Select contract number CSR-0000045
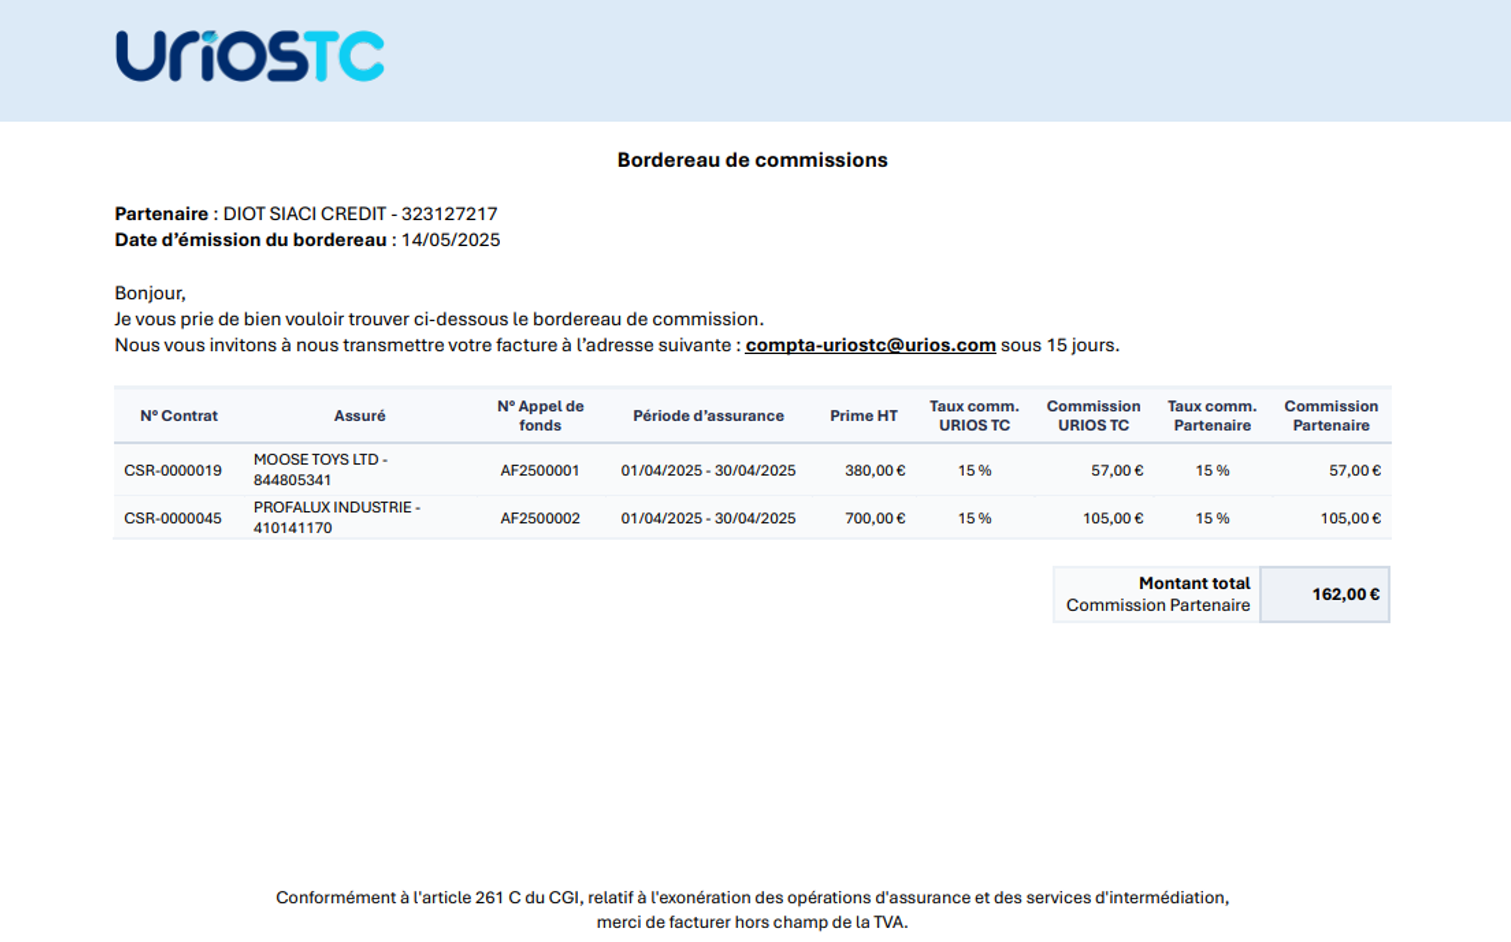 click(173, 518)
